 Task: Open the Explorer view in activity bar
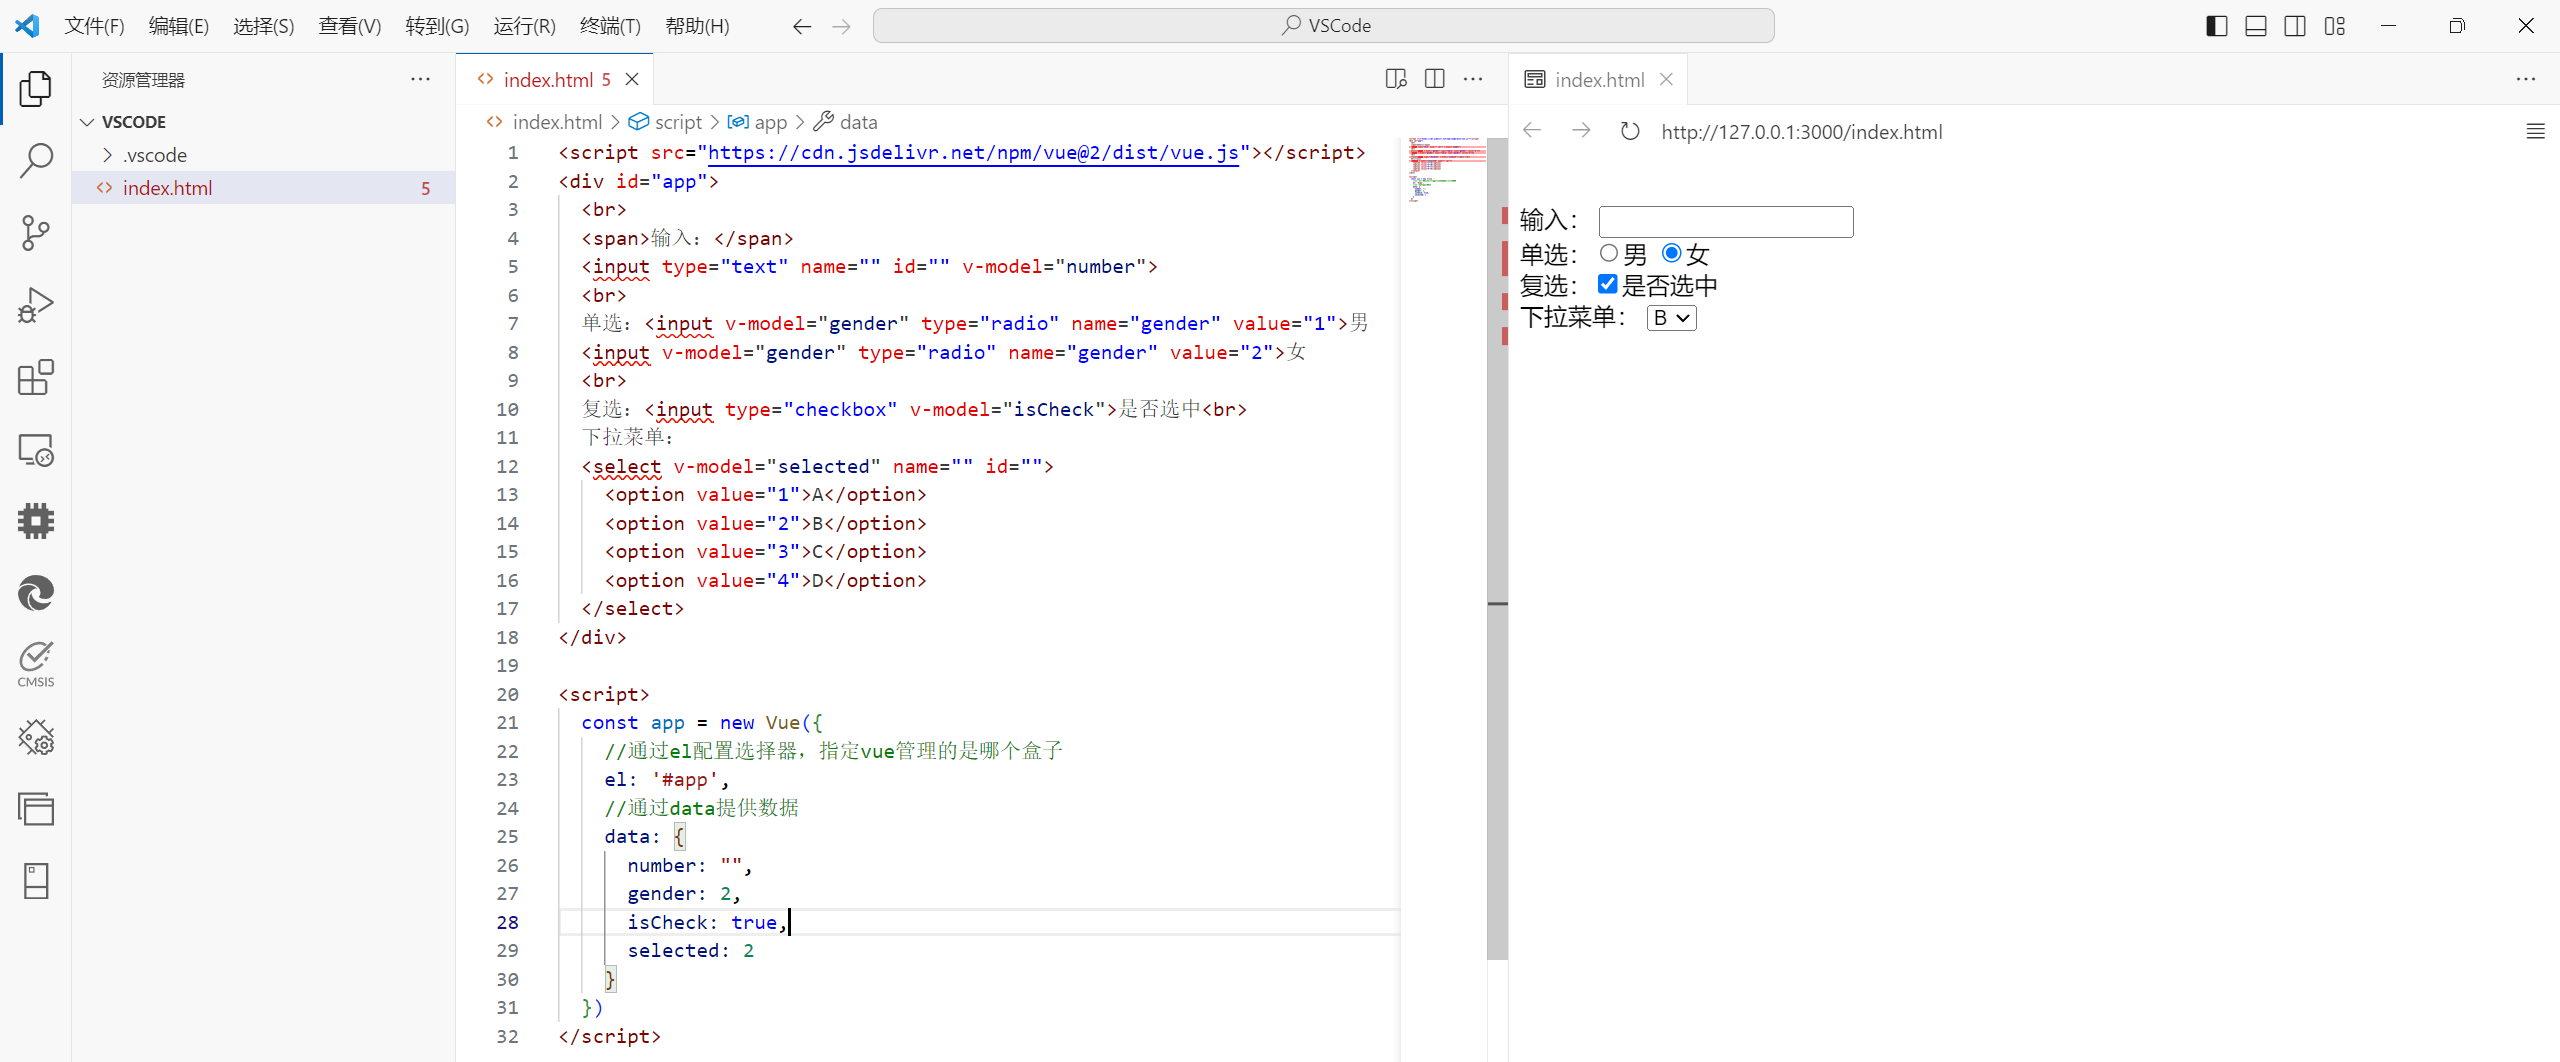point(36,89)
